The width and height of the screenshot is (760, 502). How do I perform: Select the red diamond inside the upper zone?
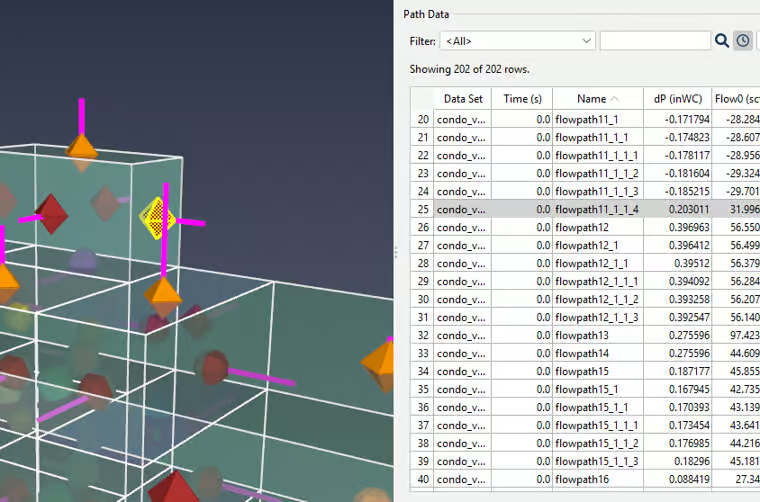tap(52, 212)
